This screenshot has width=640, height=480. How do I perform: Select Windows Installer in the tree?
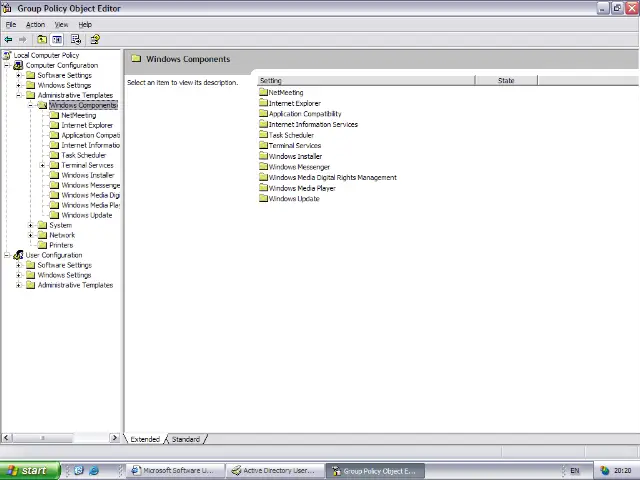click(x=88, y=175)
